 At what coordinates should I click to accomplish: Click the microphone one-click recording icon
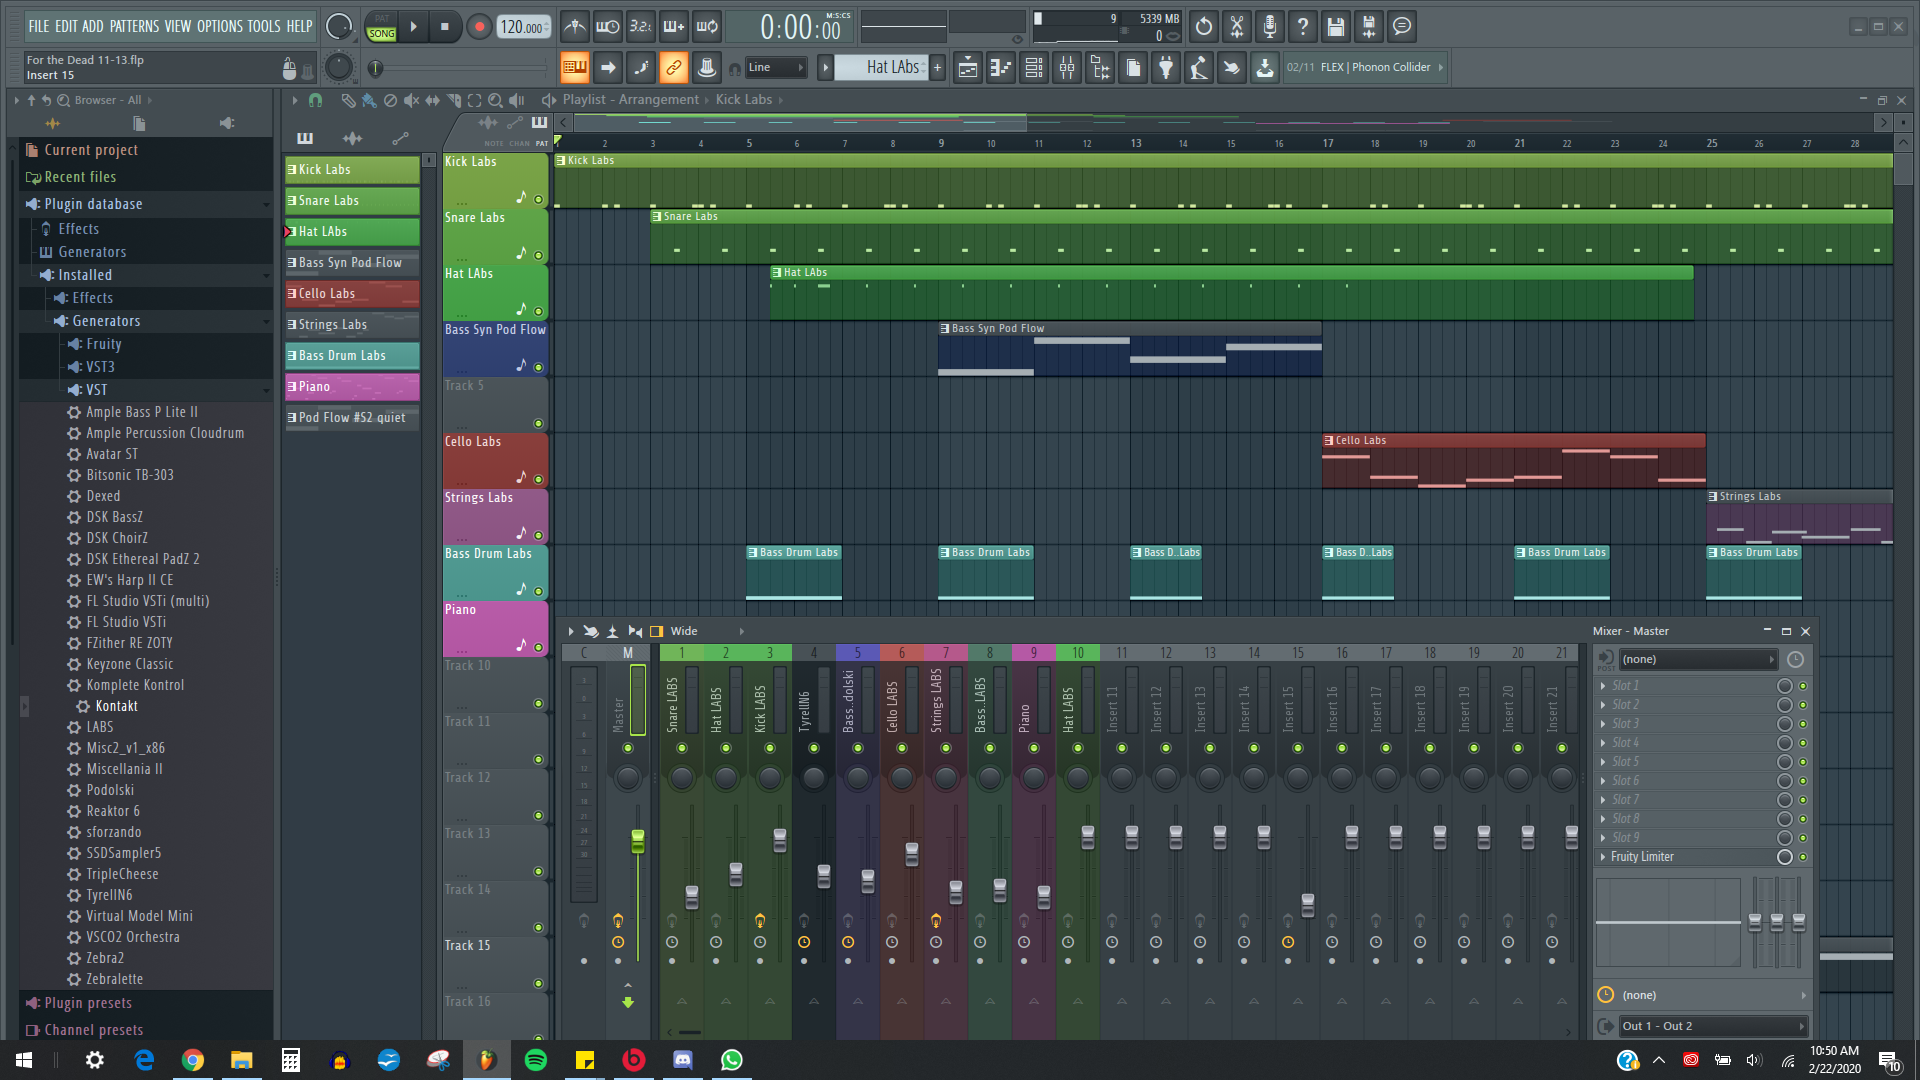coord(1270,27)
